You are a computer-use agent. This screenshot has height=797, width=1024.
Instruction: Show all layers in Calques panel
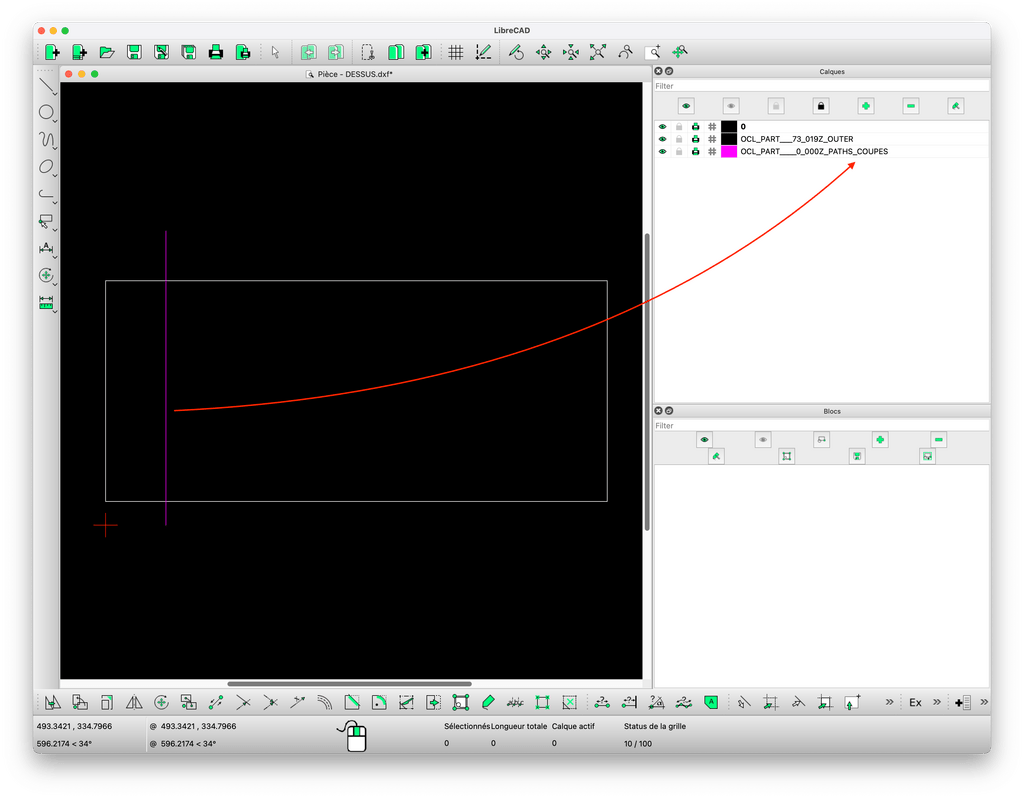click(686, 106)
